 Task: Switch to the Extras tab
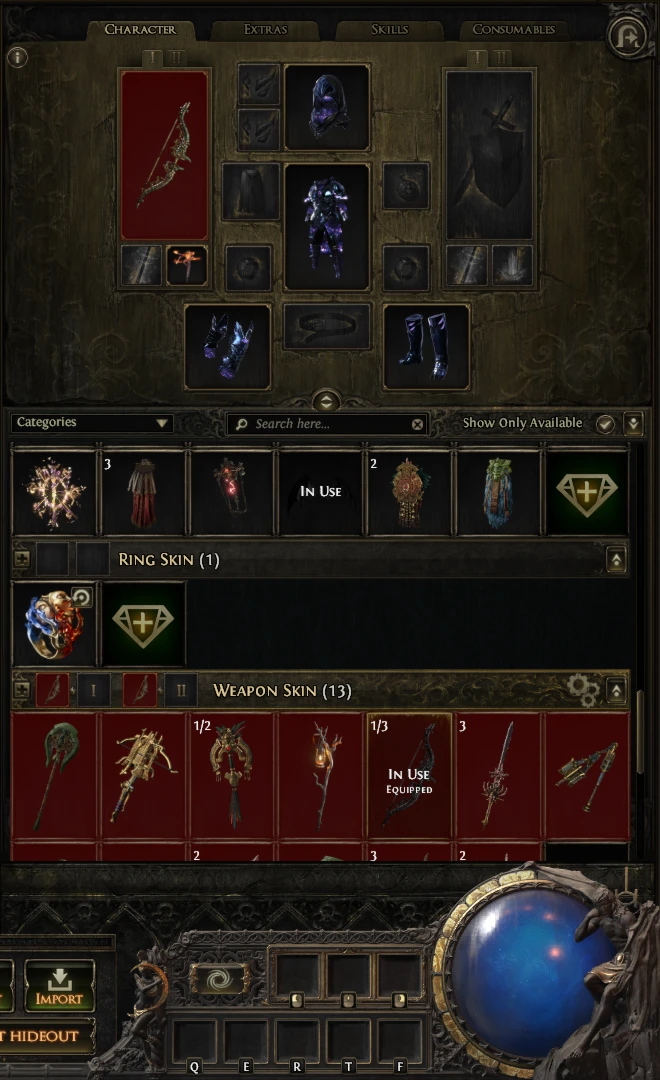[265, 29]
